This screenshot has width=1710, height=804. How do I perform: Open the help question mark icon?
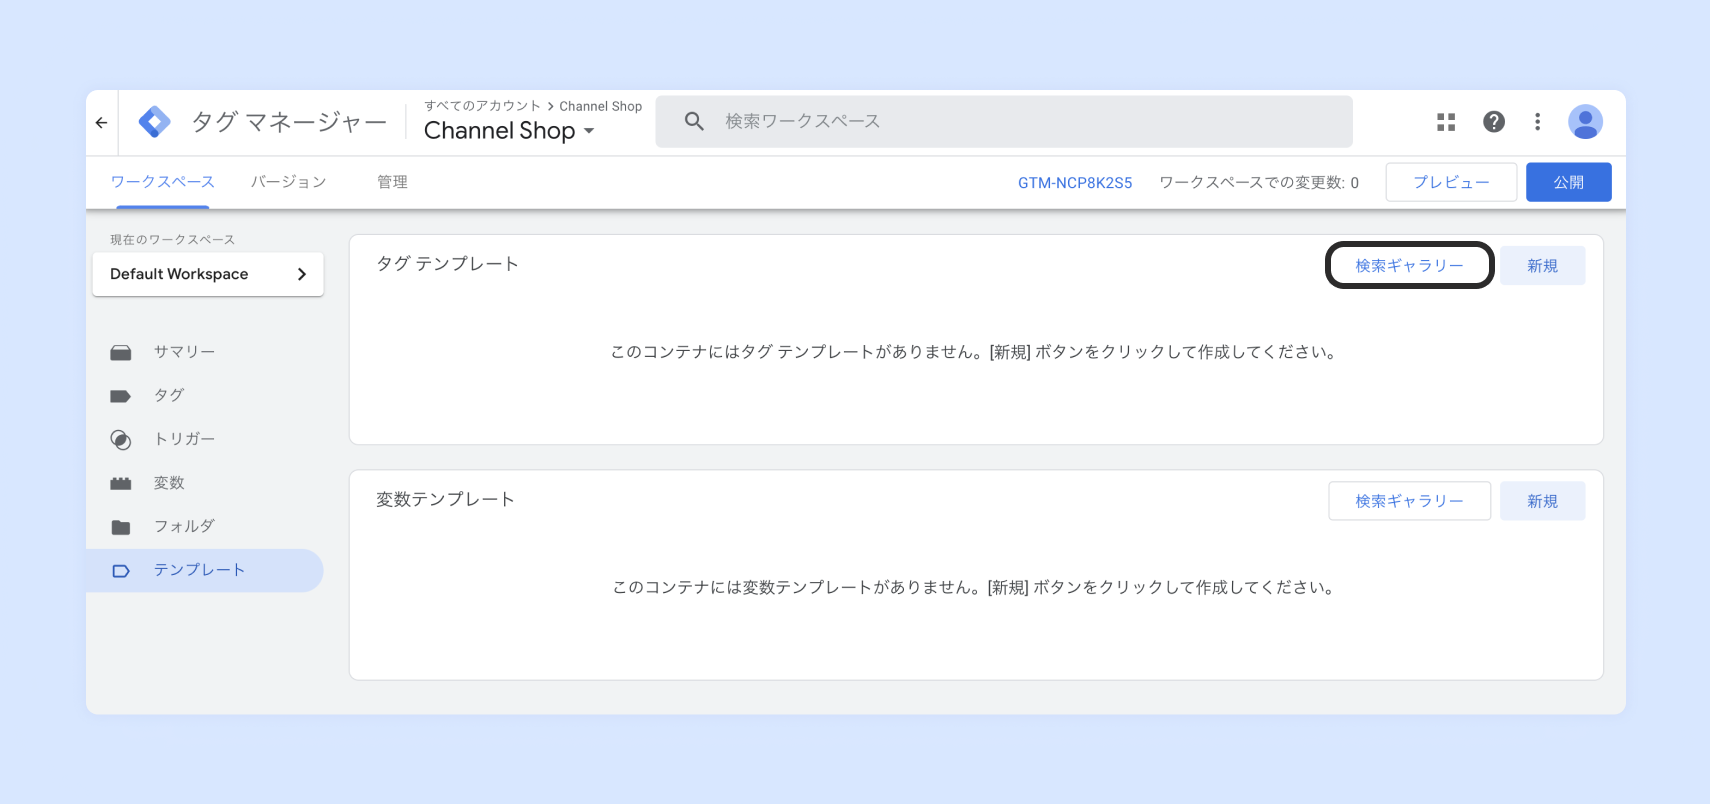[x=1494, y=122]
